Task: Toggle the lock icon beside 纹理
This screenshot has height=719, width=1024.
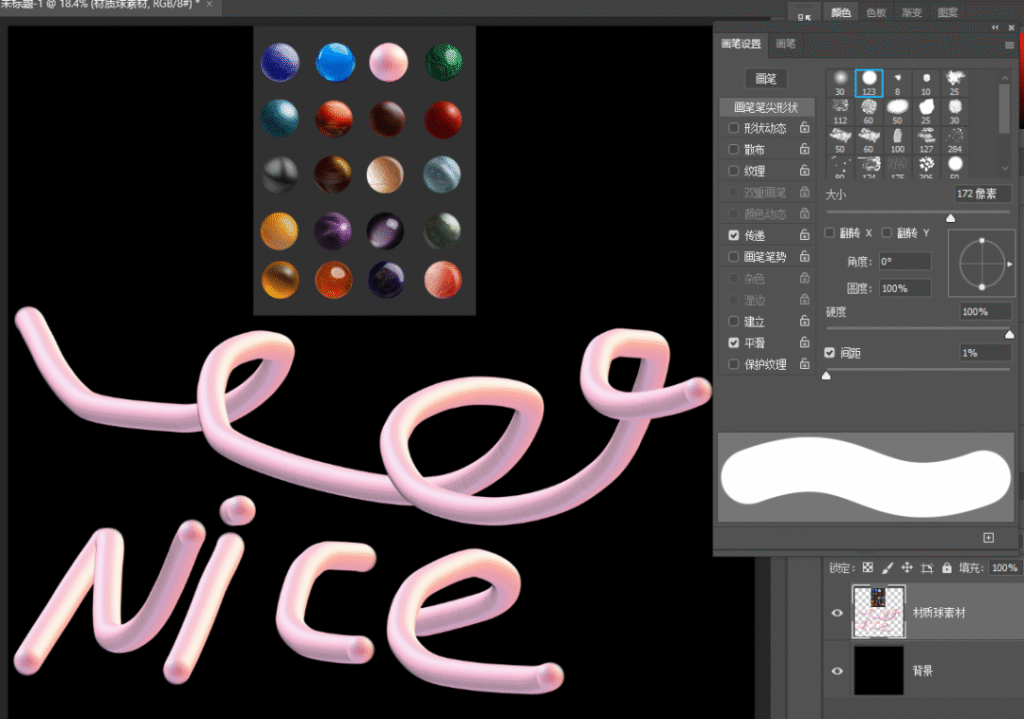Action: (805, 170)
